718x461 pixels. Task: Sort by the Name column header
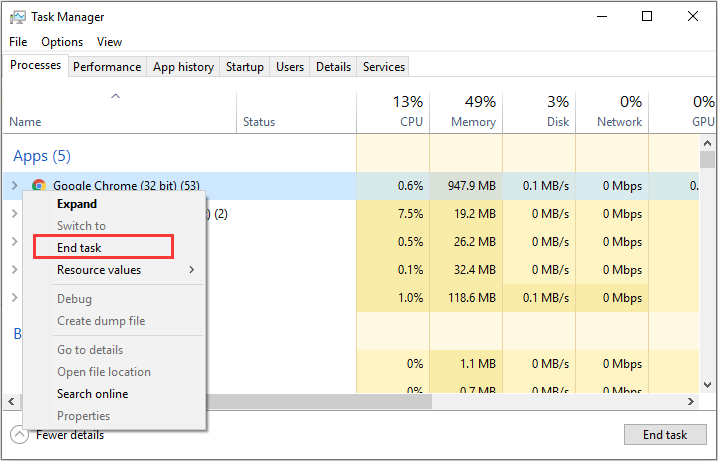120,113
